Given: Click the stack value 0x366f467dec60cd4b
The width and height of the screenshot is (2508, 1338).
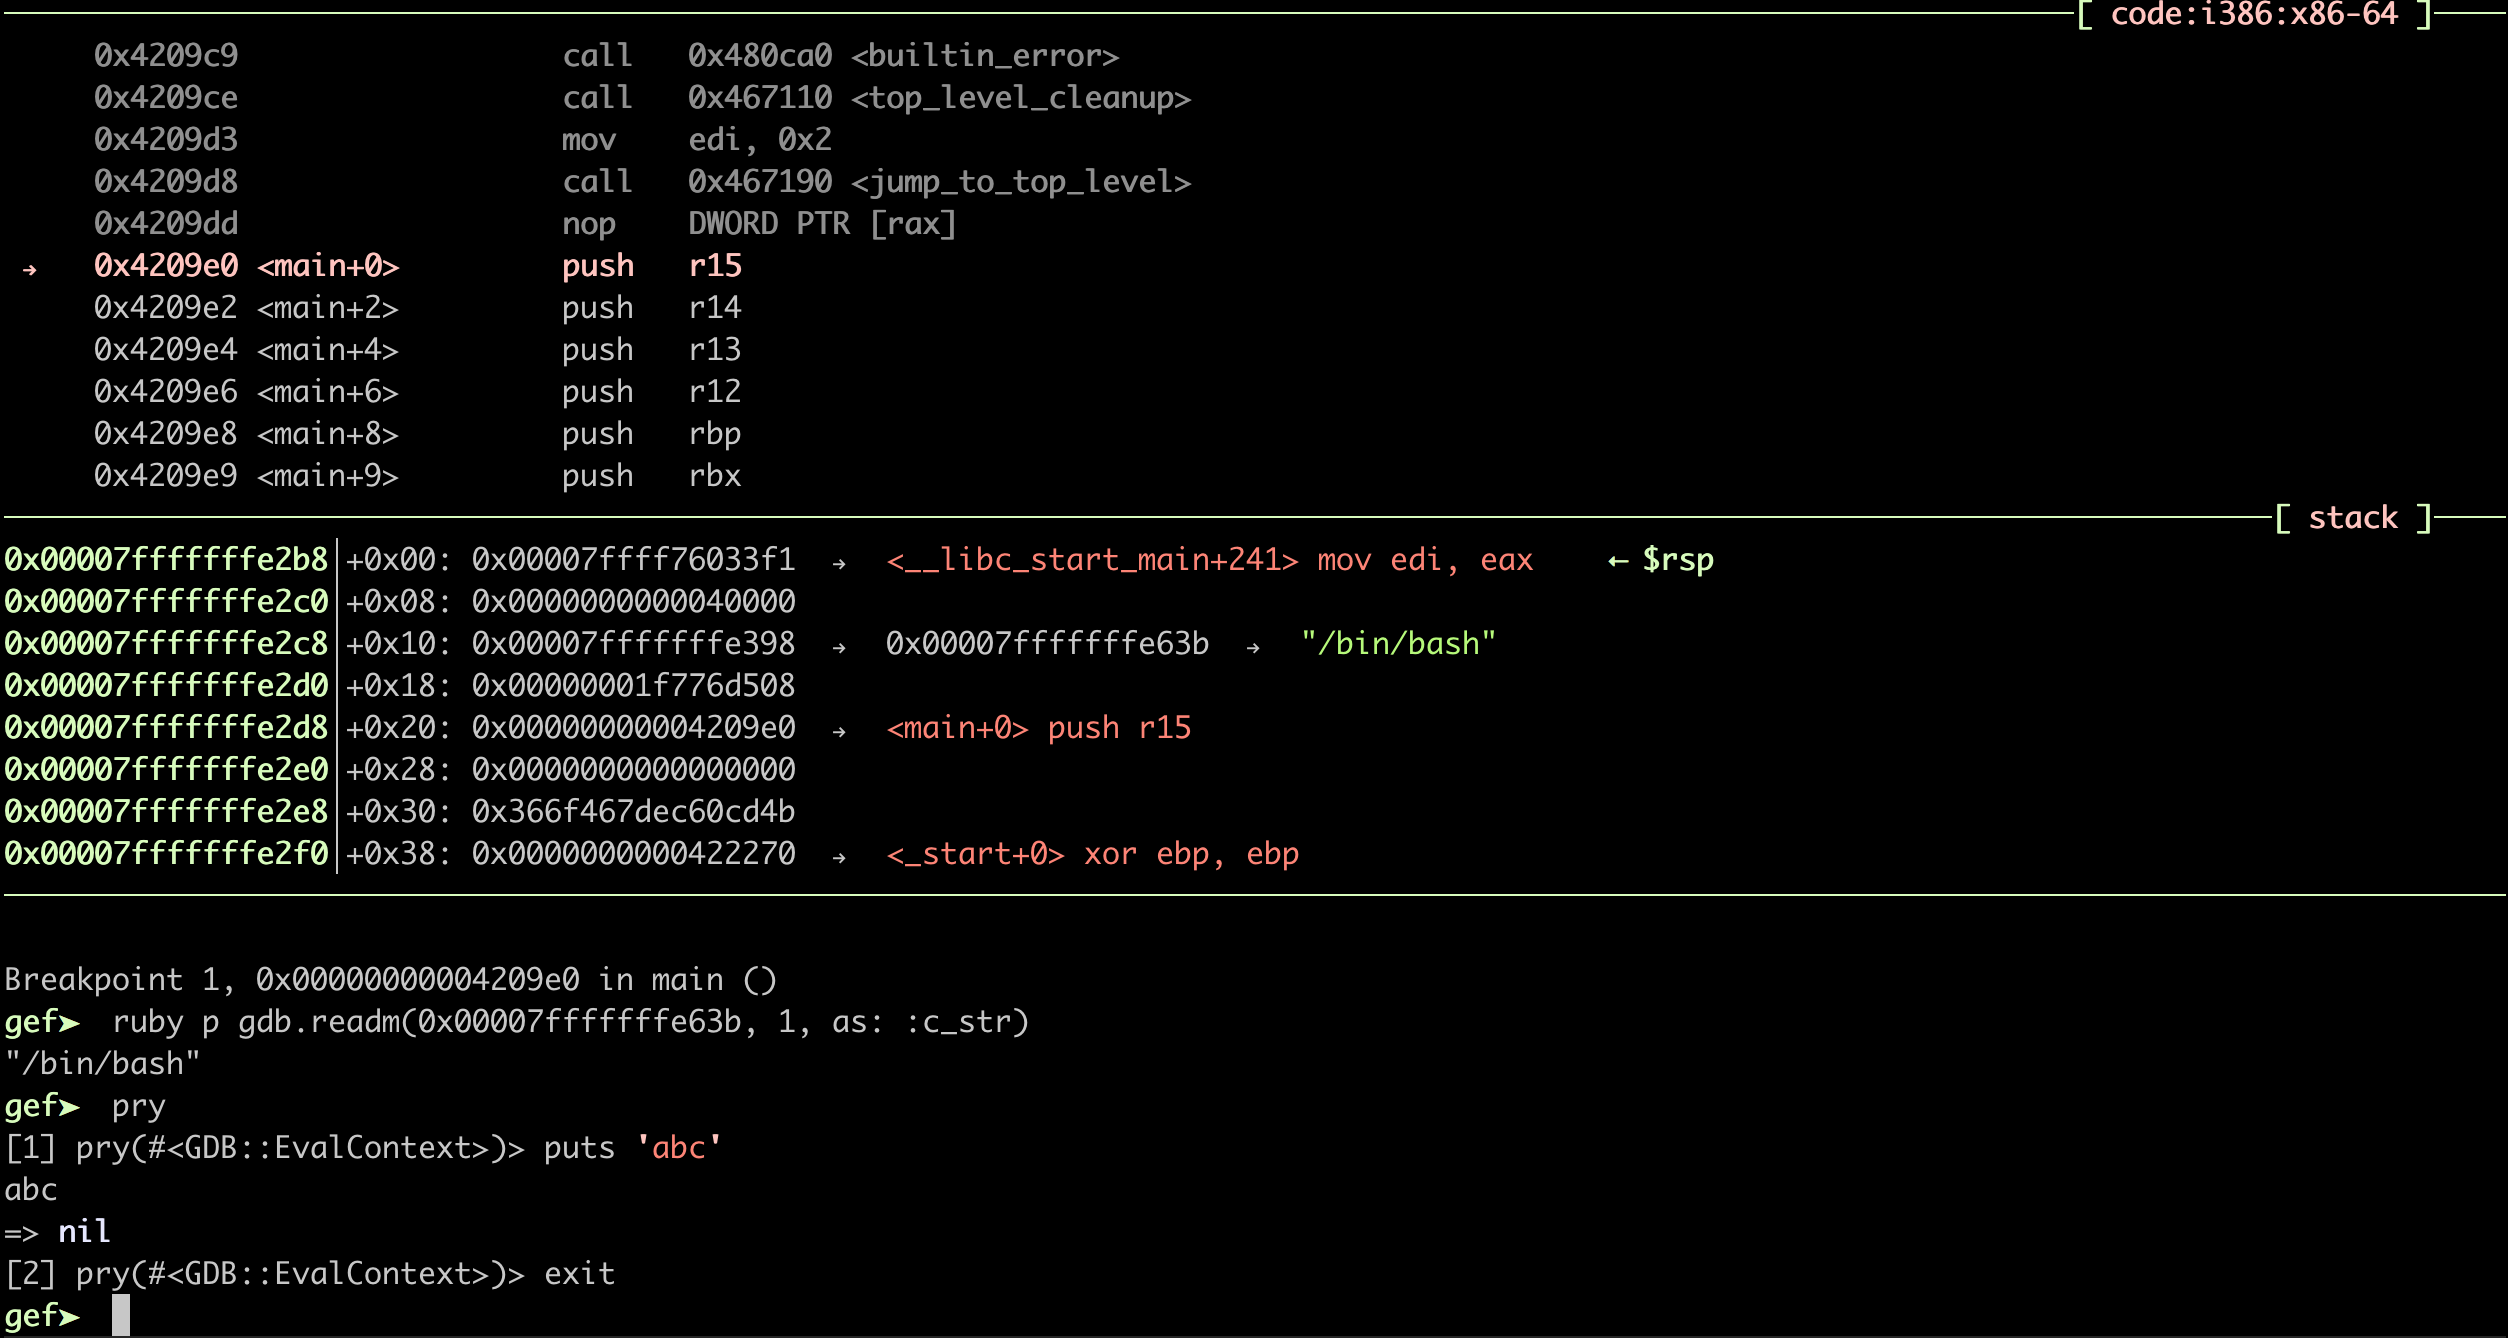Looking at the screenshot, I should click(x=633, y=812).
